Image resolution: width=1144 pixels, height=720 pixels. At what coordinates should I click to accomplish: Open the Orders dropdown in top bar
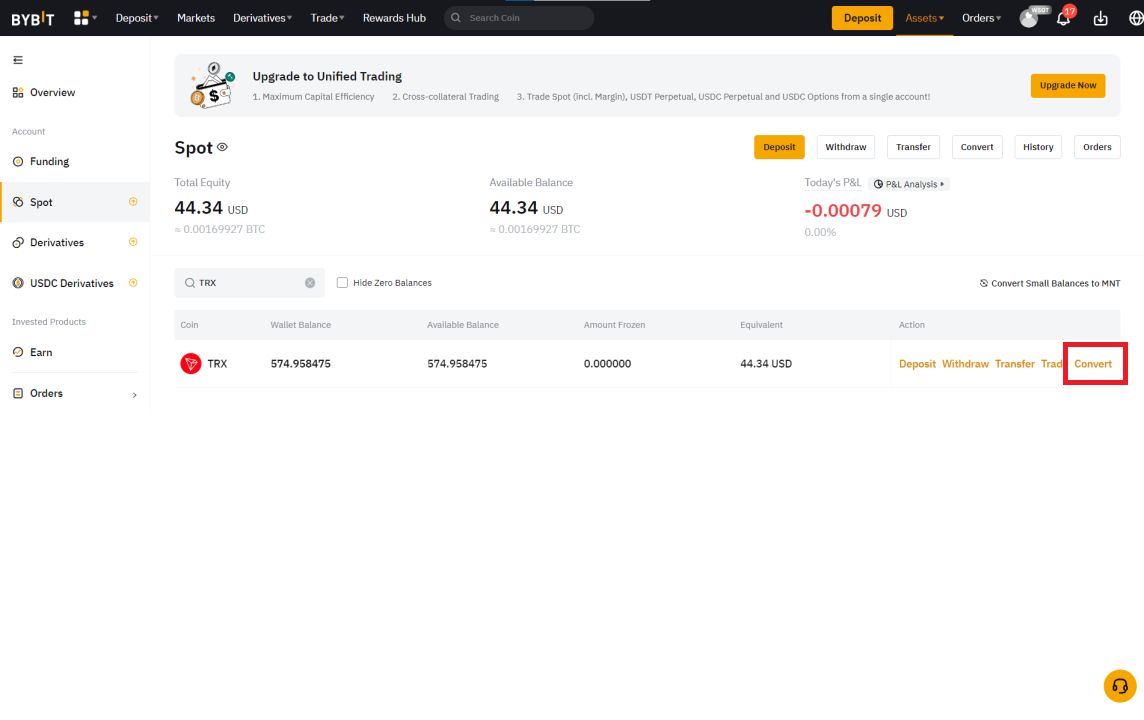click(x=981, y=18)
